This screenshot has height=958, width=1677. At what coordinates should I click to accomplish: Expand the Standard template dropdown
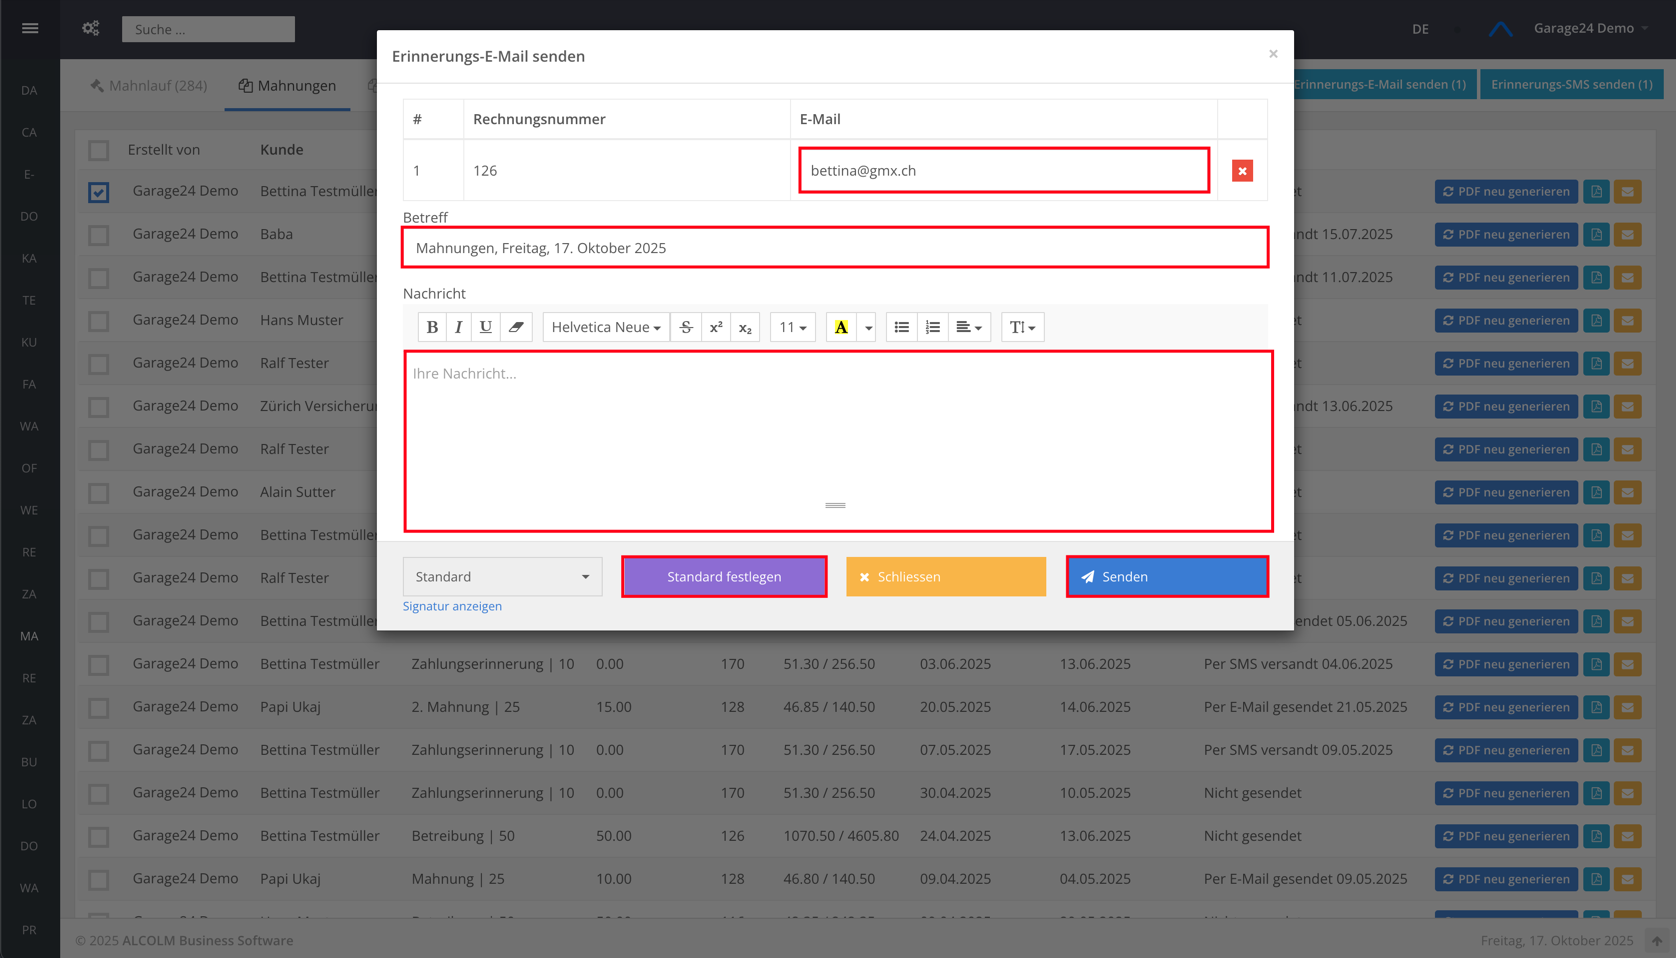click(x=502, y=577)
